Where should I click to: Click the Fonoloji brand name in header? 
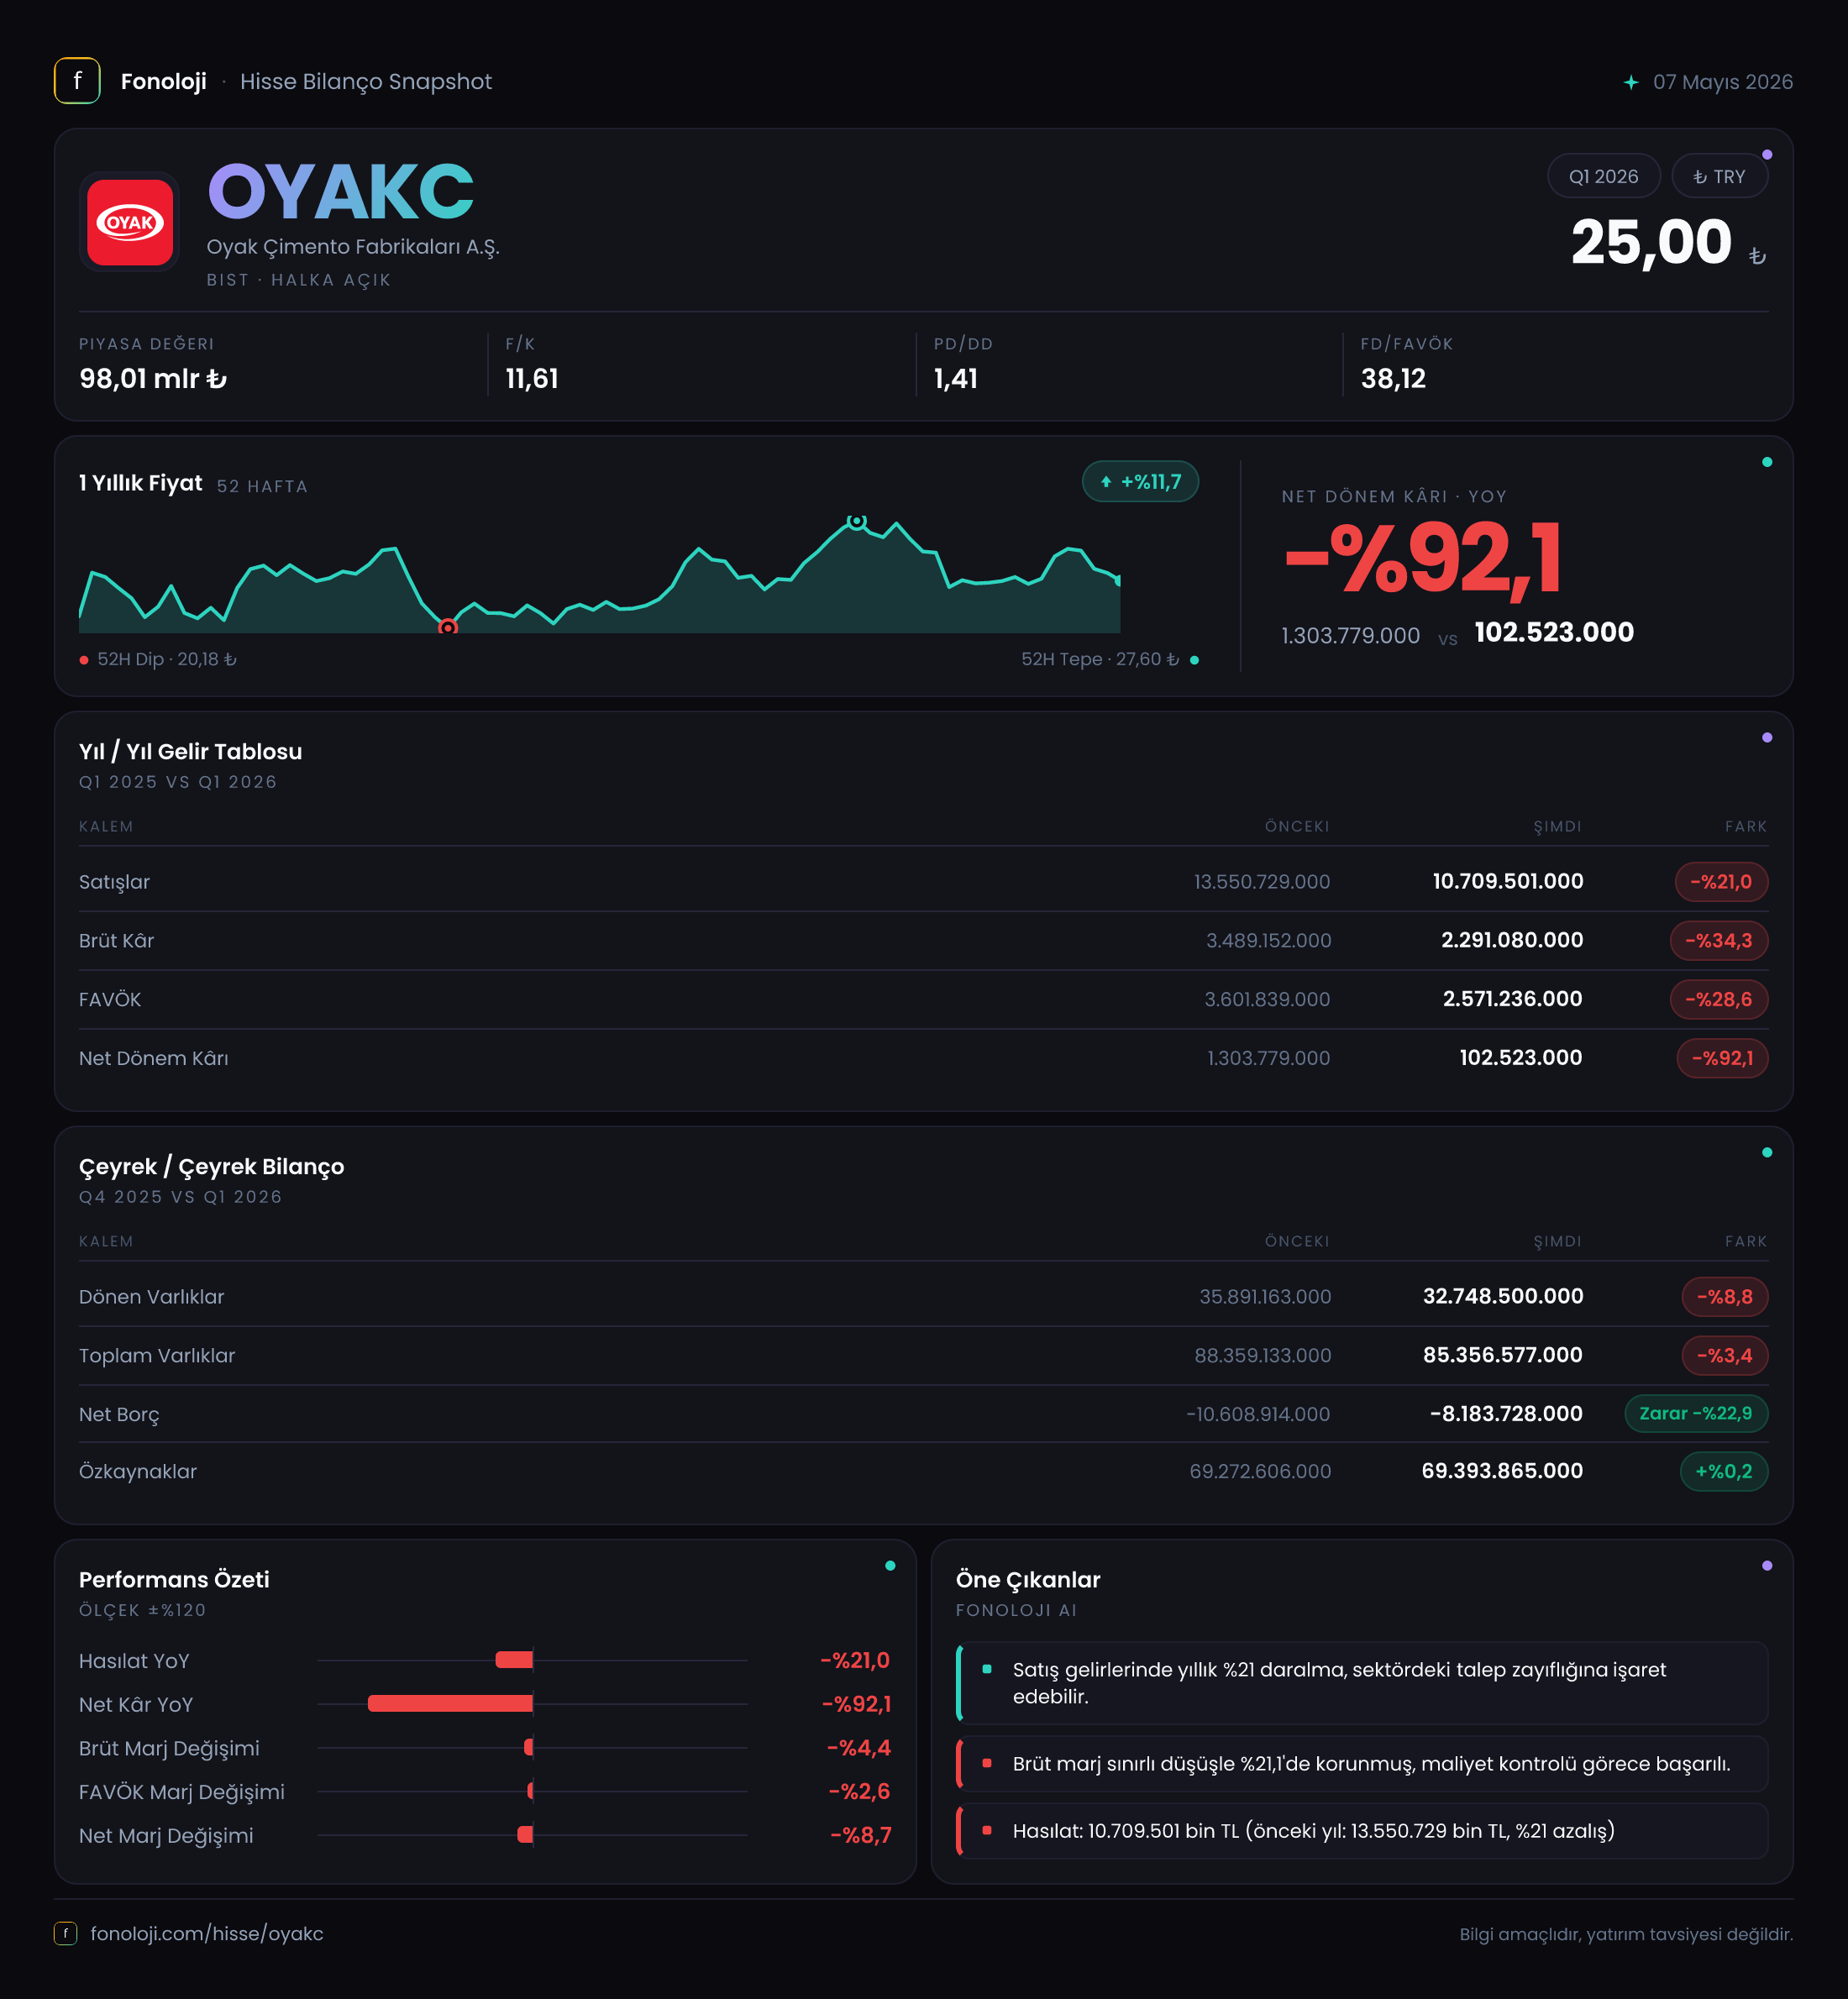pyautogui.click(x=164, y=82)
